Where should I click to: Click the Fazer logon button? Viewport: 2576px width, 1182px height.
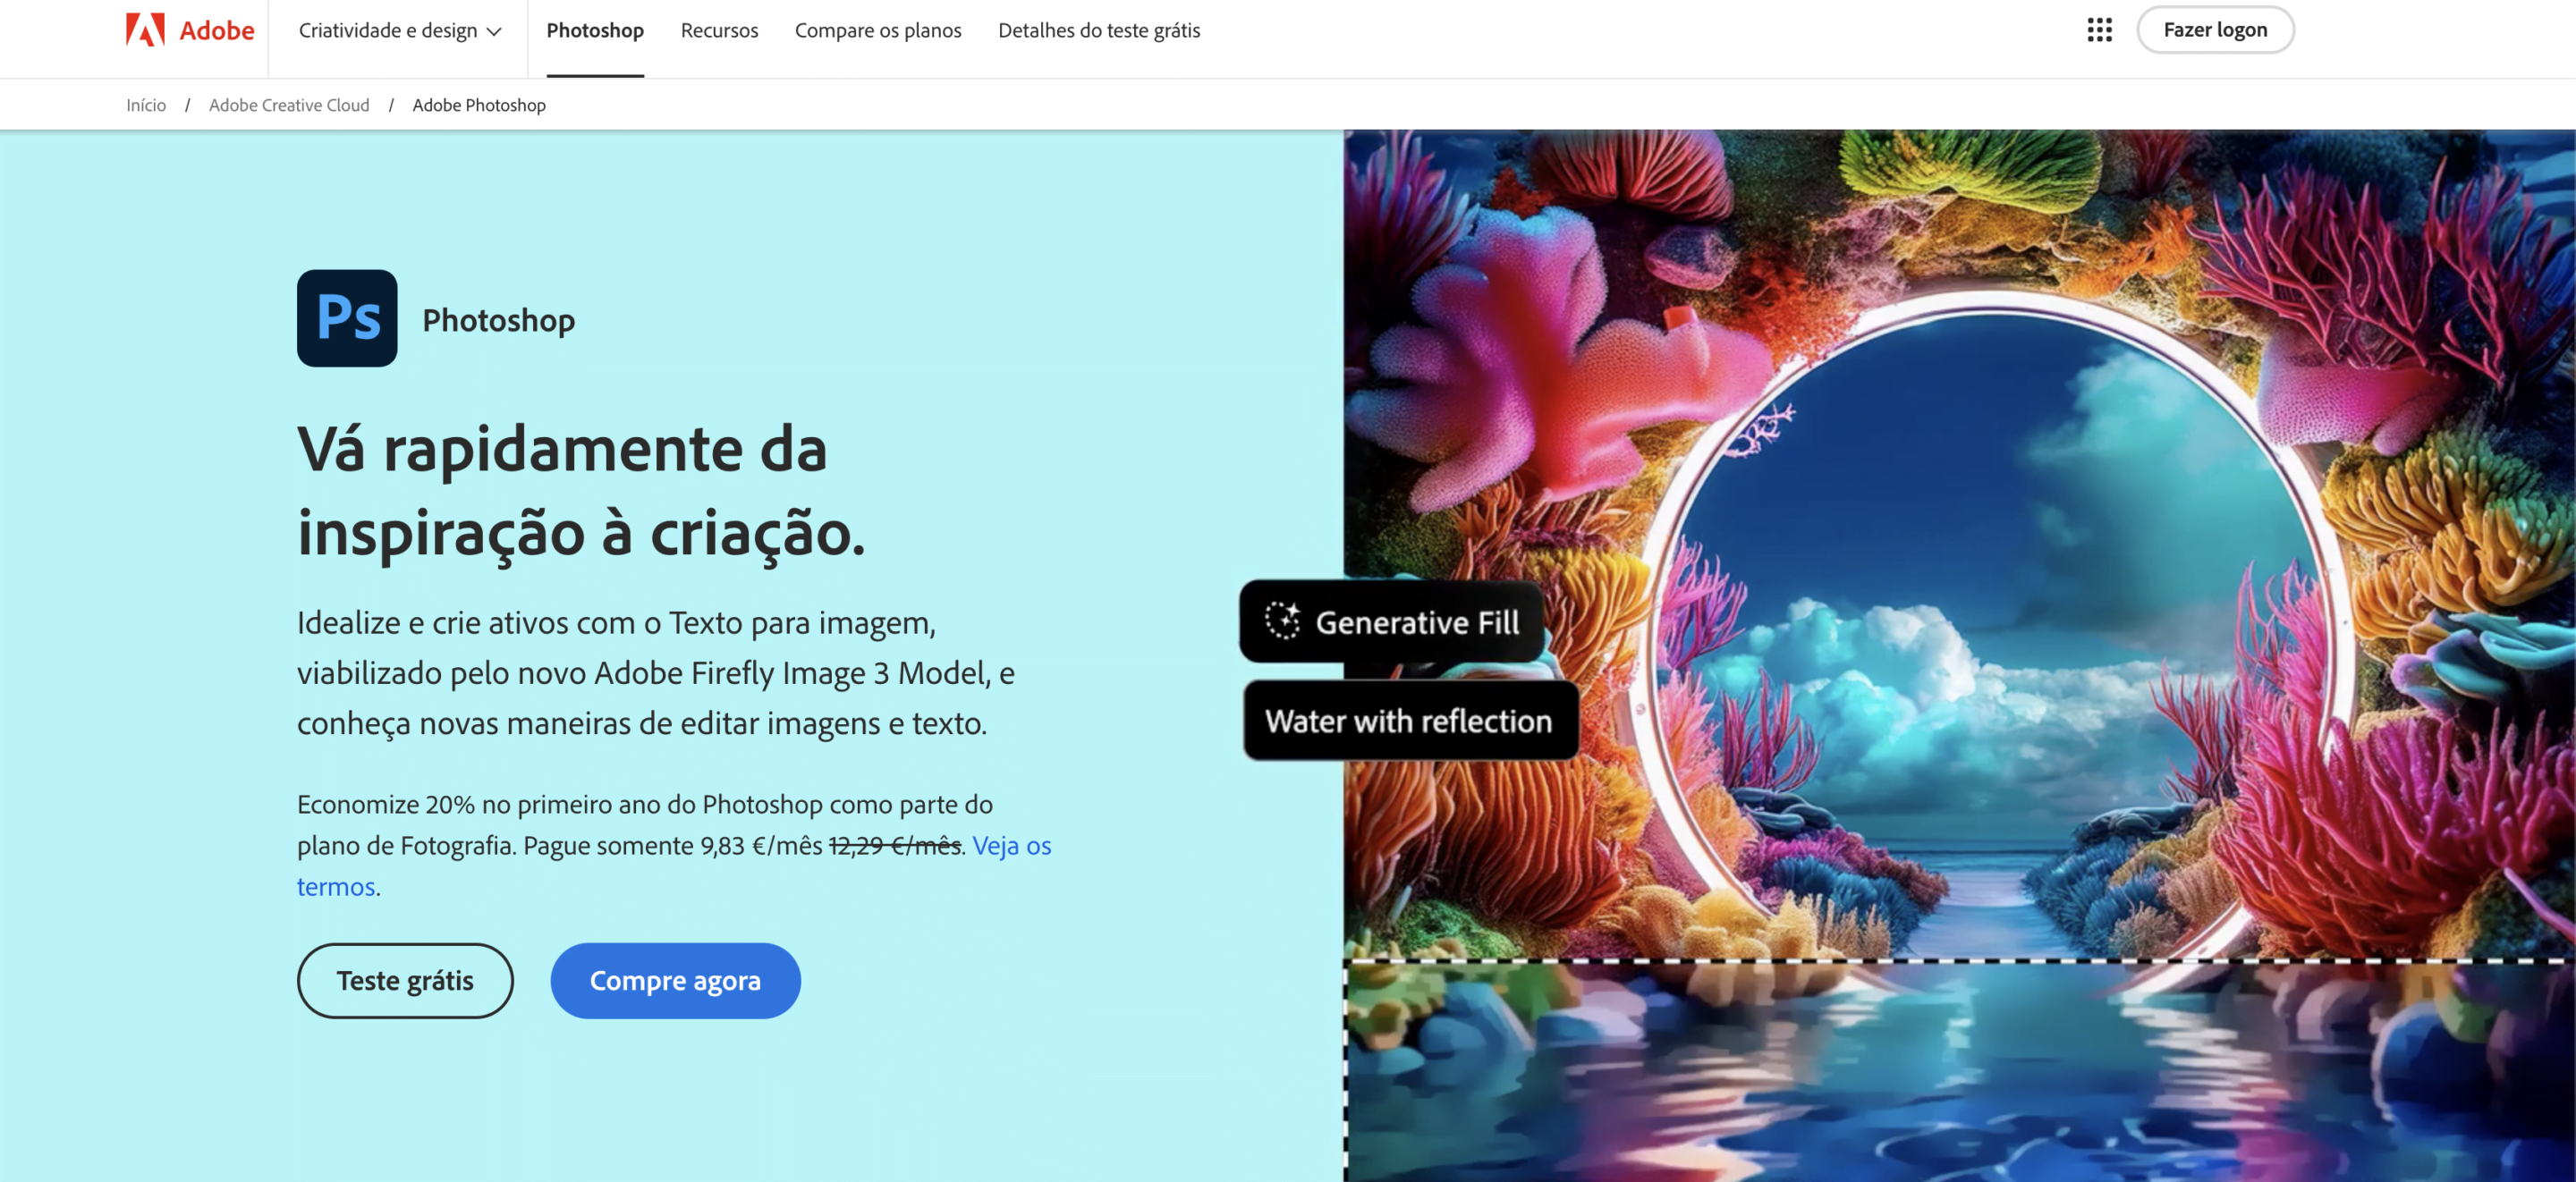pyautogui.click(x=2215, y=30)
